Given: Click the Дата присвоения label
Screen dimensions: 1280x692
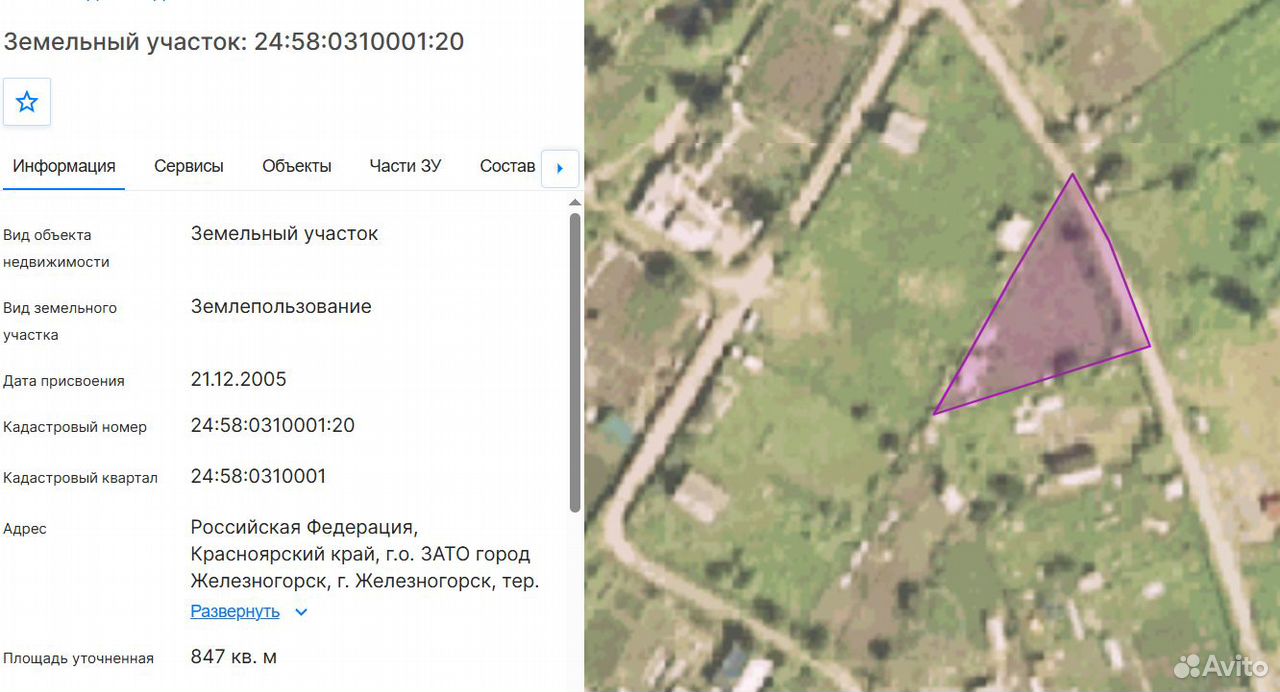Looking at the screenshot, I should [x=64, y=381].
